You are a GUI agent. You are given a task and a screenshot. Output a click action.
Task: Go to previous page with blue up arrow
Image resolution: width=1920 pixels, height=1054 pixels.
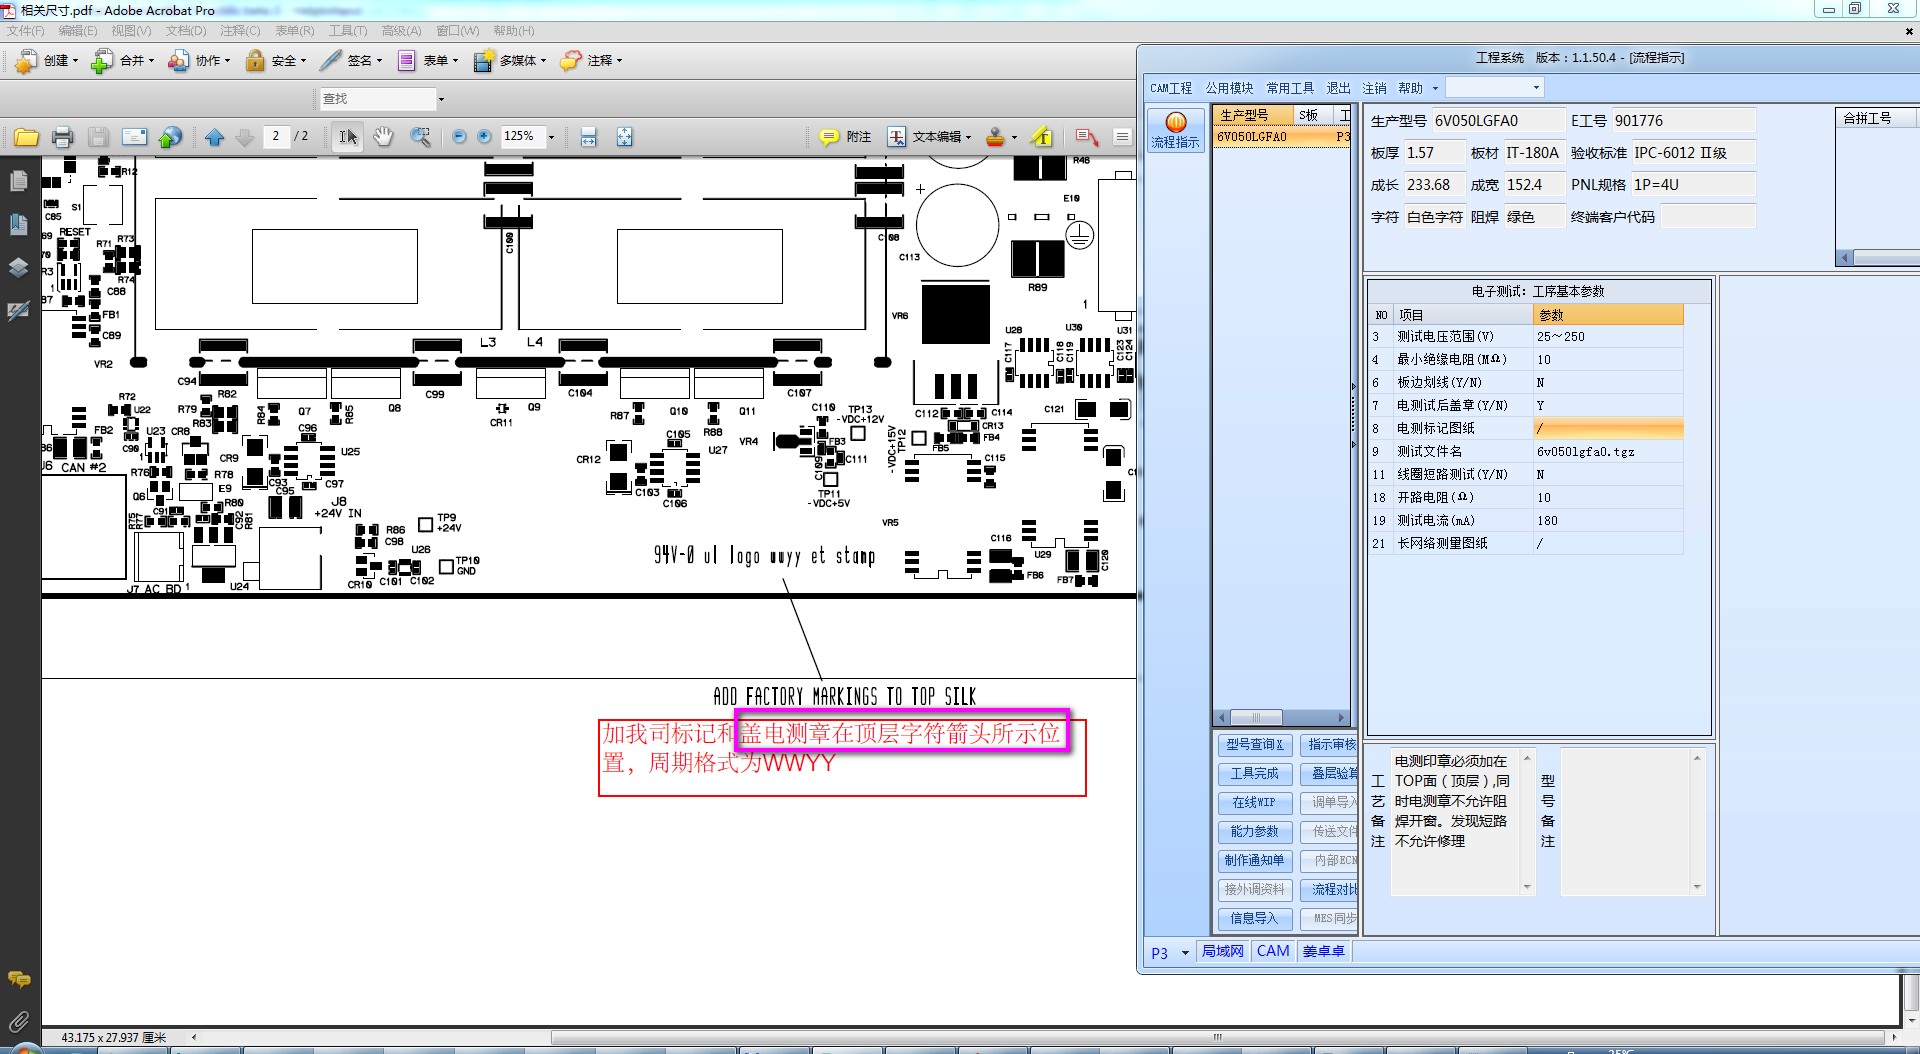[x=214, y=137]
